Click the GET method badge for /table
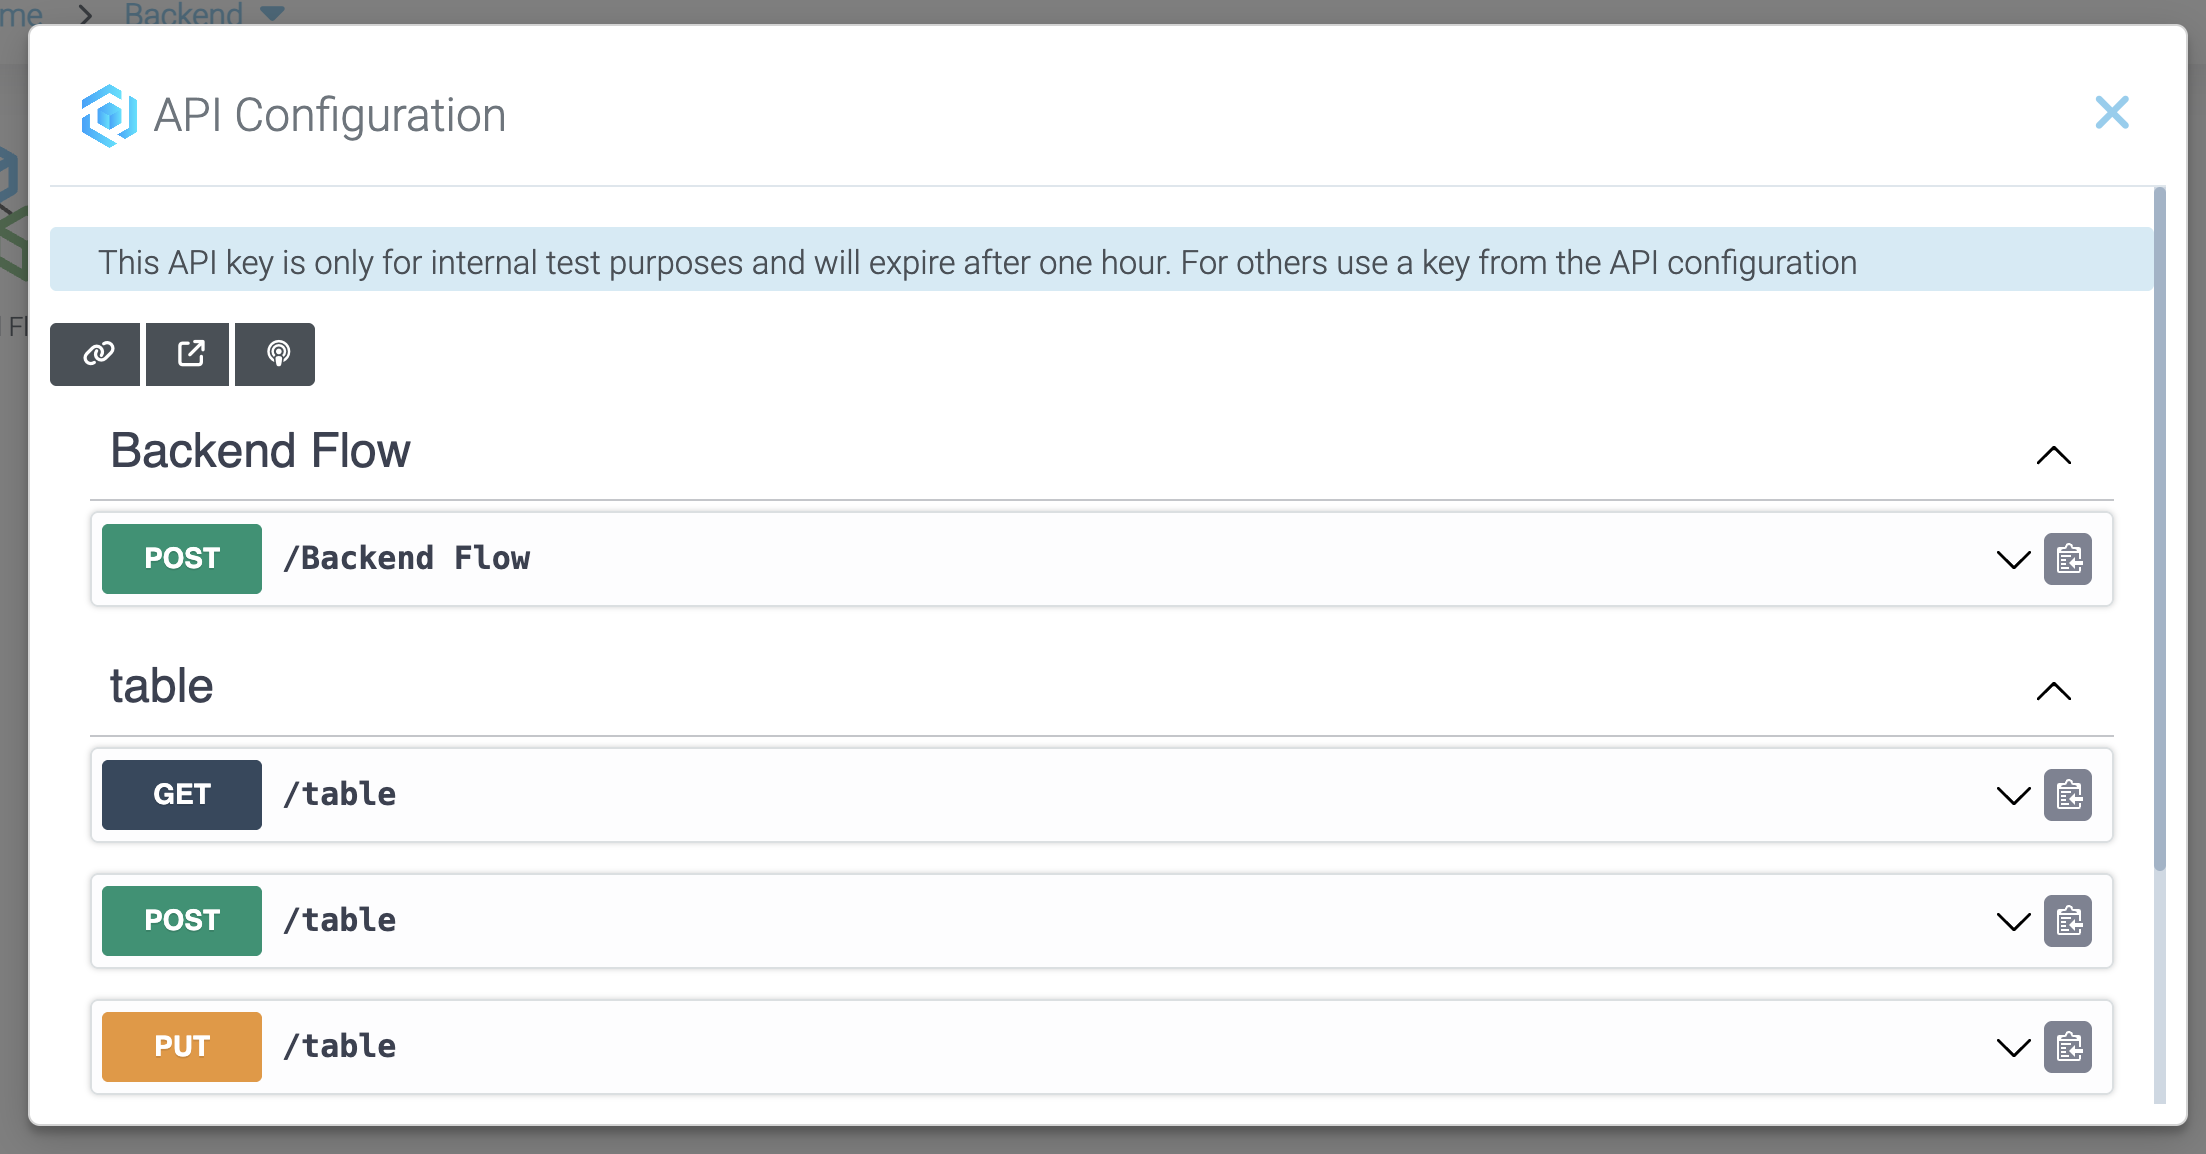Viewport: 2206px width, 1154px height. point(182,795)
